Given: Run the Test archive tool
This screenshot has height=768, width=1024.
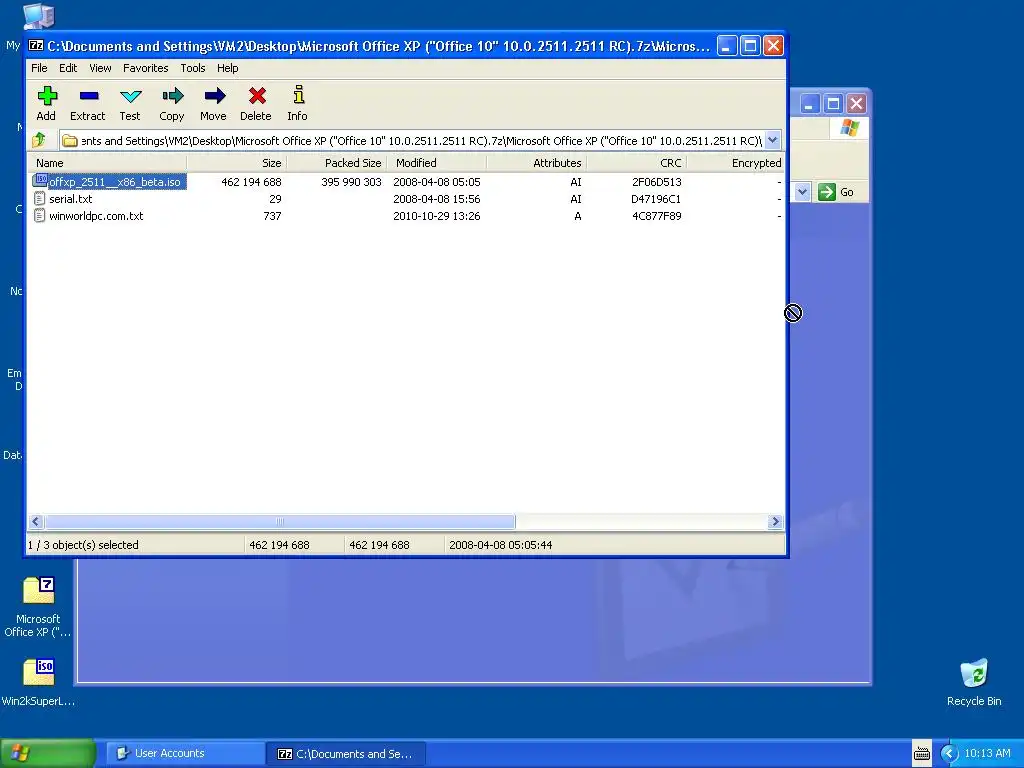Looking at the screenshot, I should coord(131,97).
